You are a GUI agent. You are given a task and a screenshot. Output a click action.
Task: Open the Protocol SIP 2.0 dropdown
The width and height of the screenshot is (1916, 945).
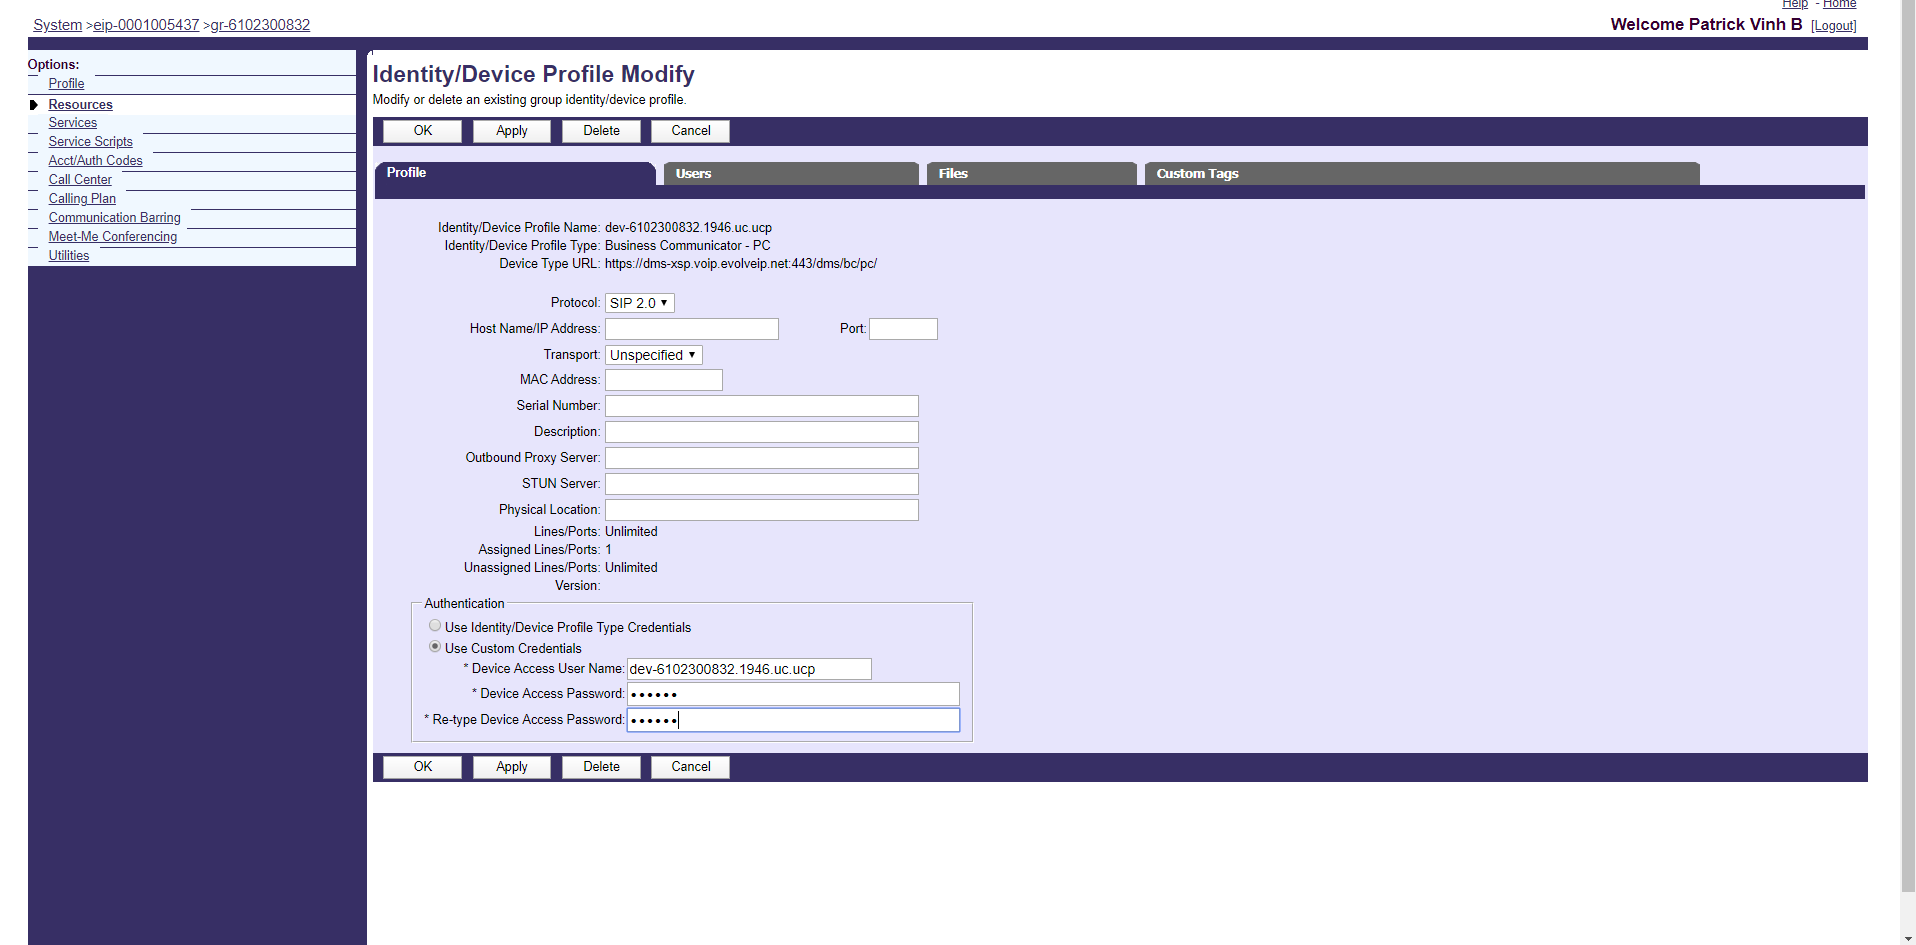(x=639, y=303)
